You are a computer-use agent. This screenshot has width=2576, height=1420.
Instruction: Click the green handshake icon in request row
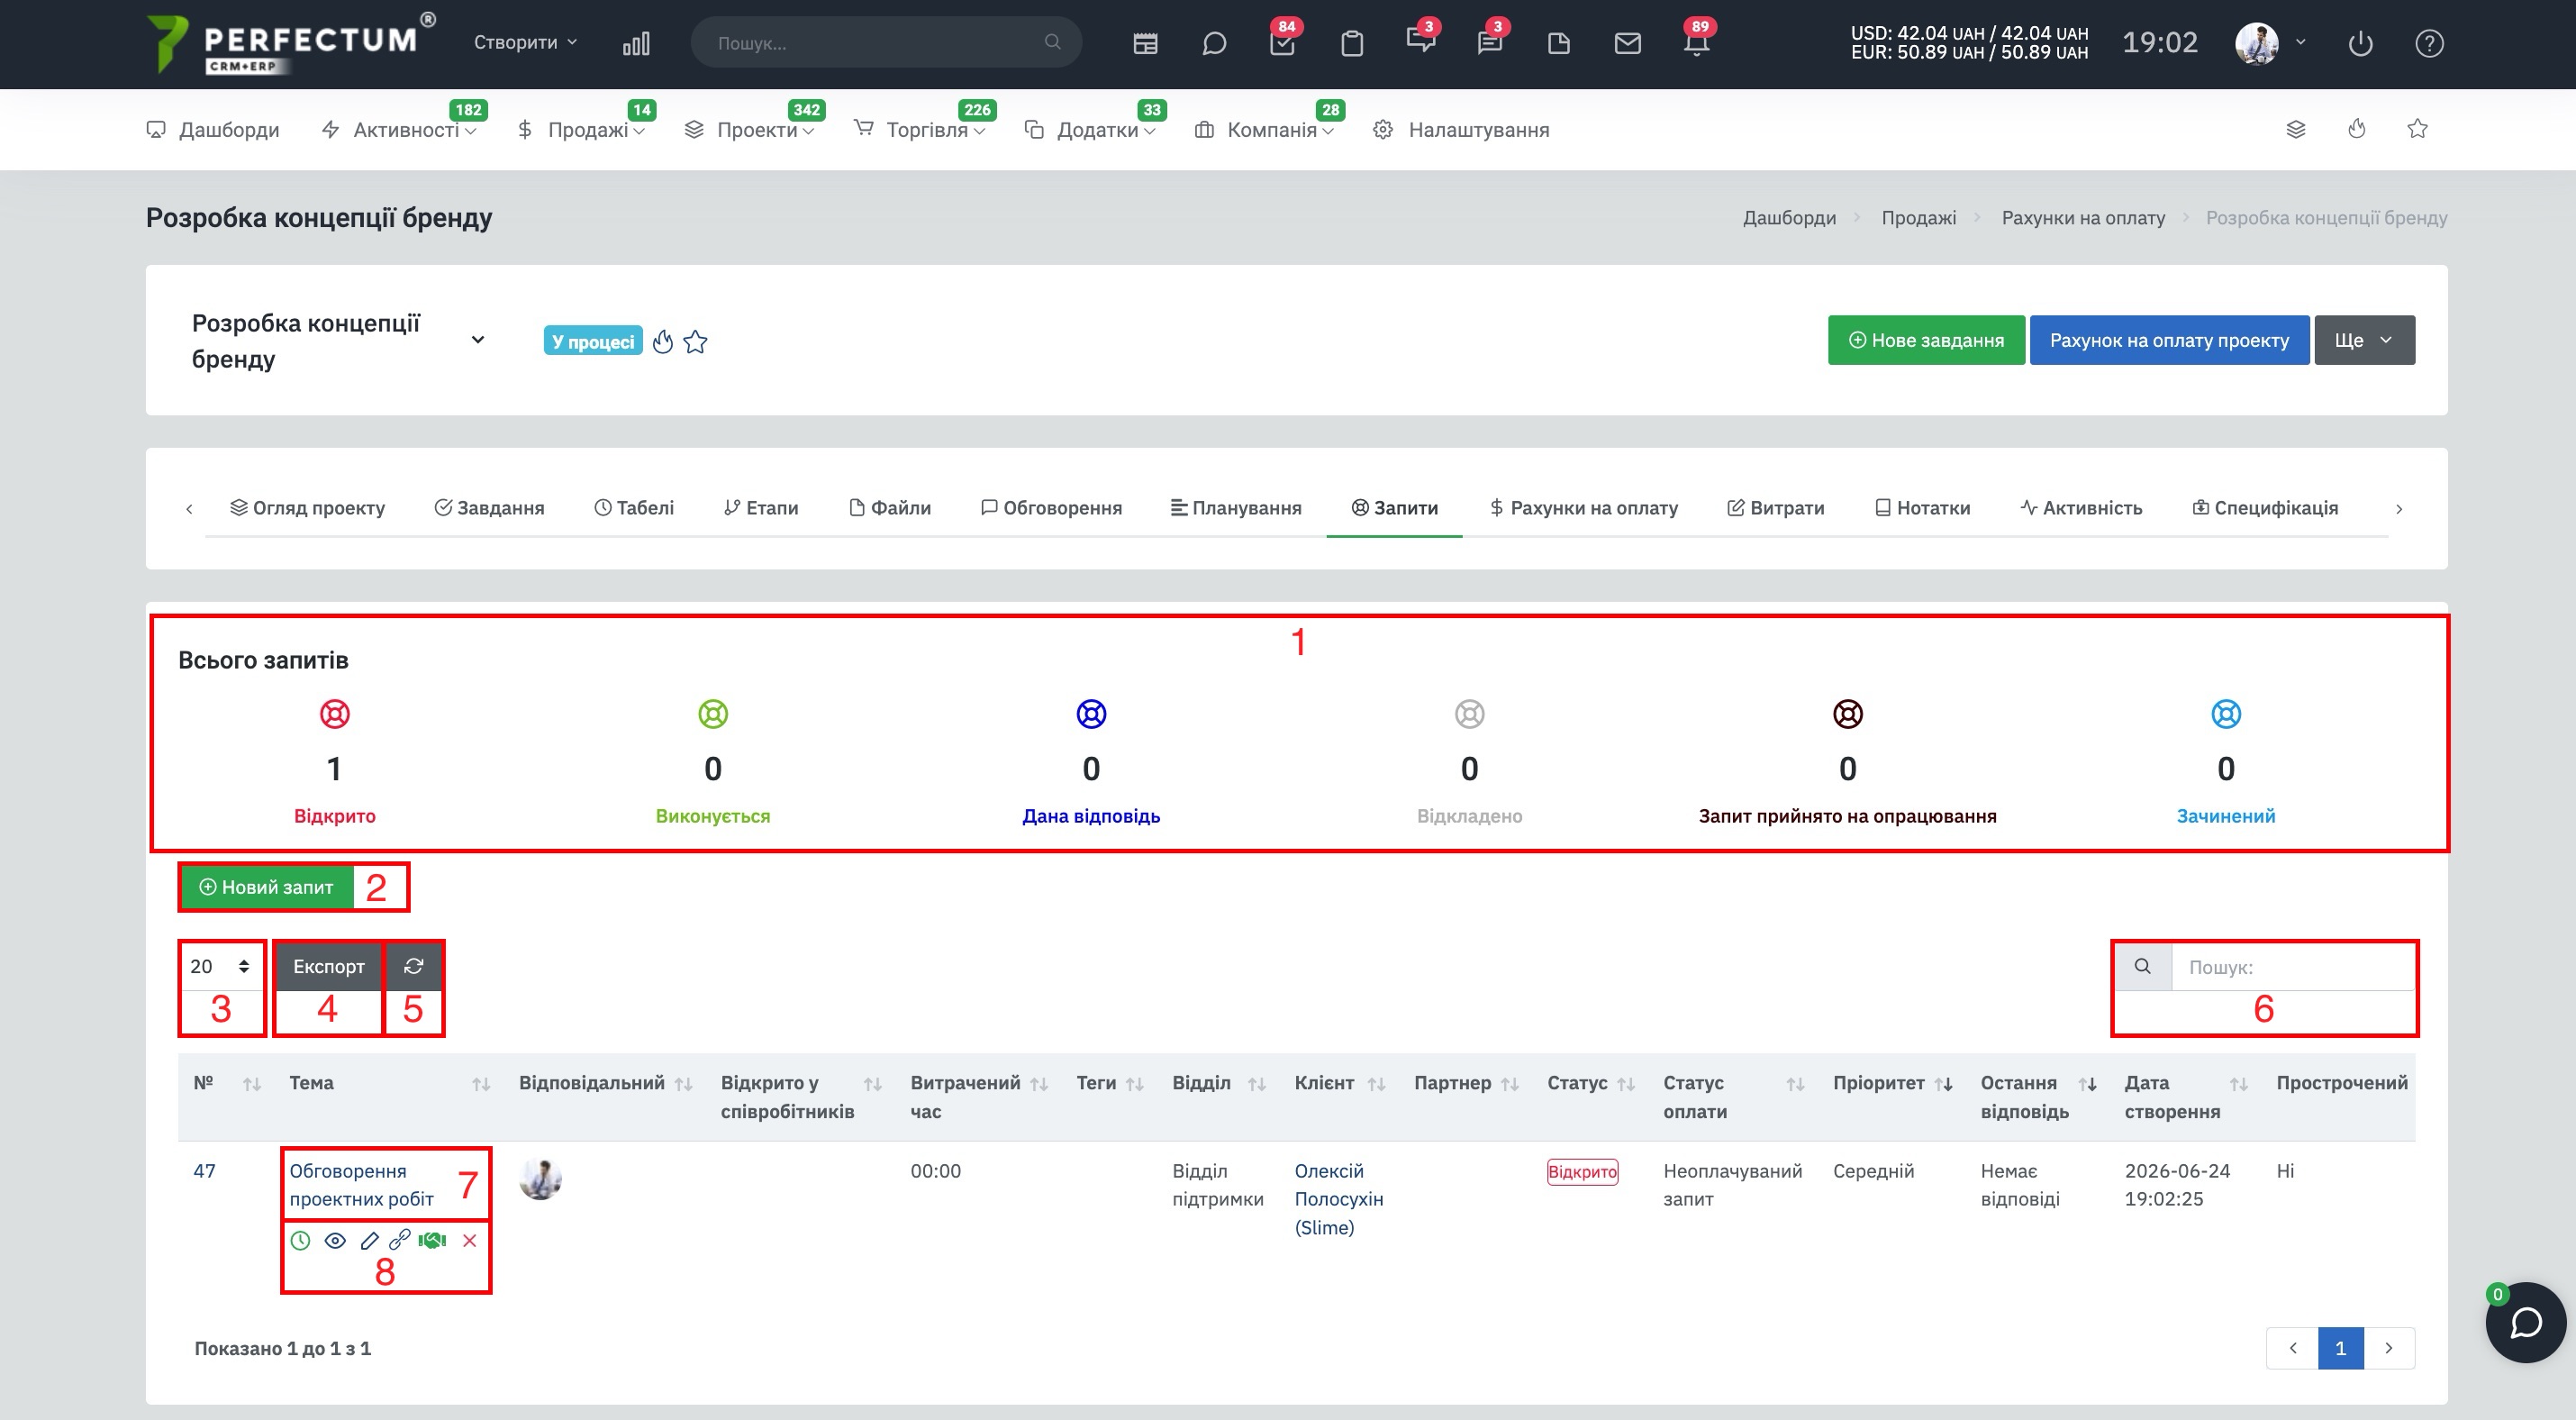432,1240
